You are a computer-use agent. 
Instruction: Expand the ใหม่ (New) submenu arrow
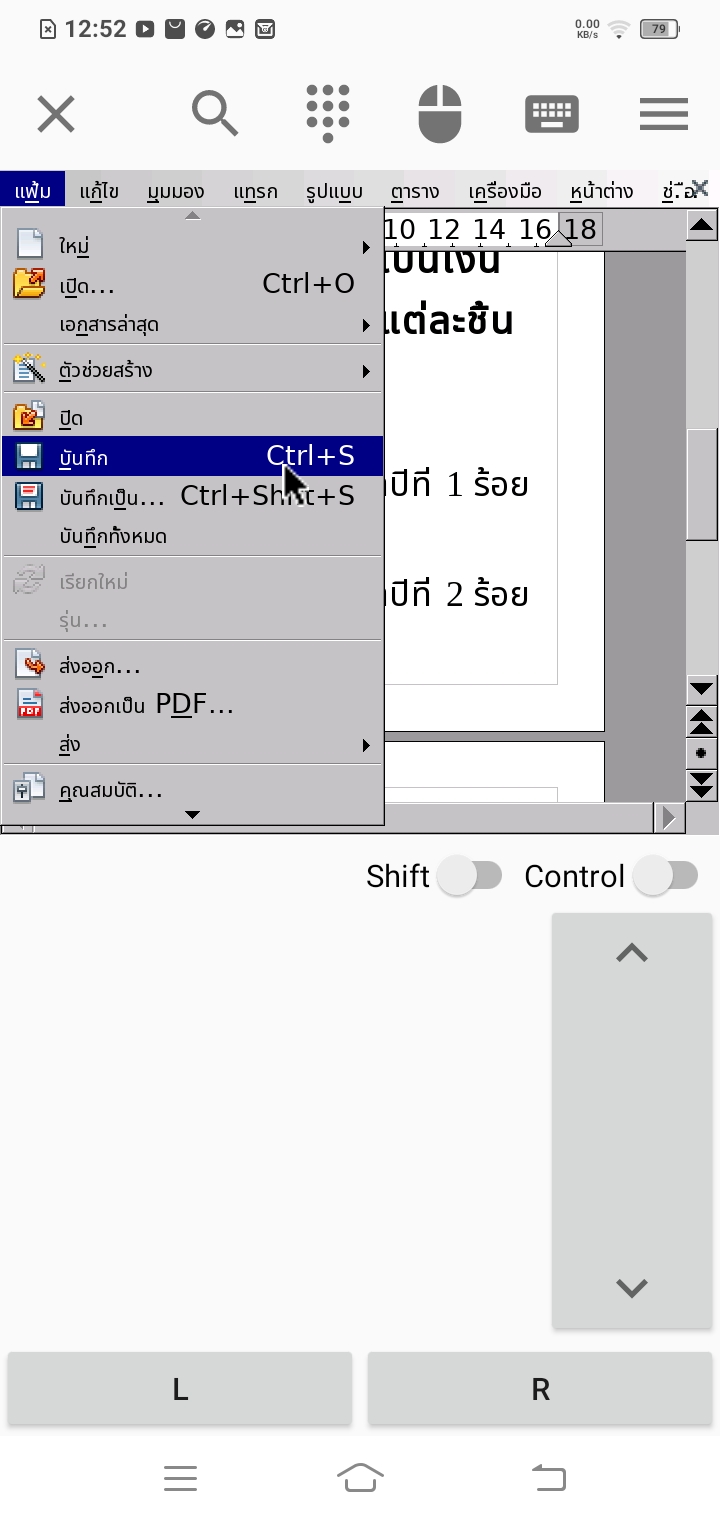coord(366,246)
